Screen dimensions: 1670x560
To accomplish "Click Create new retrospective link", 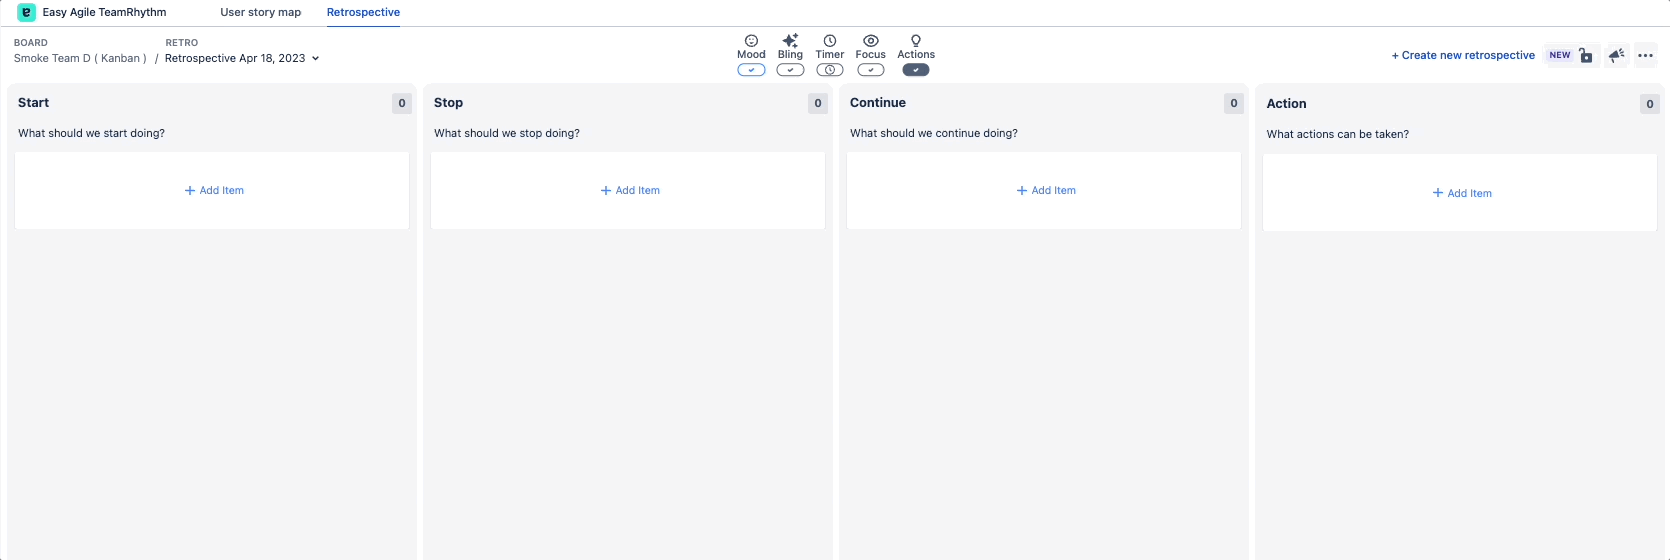I will [1463, 55].
